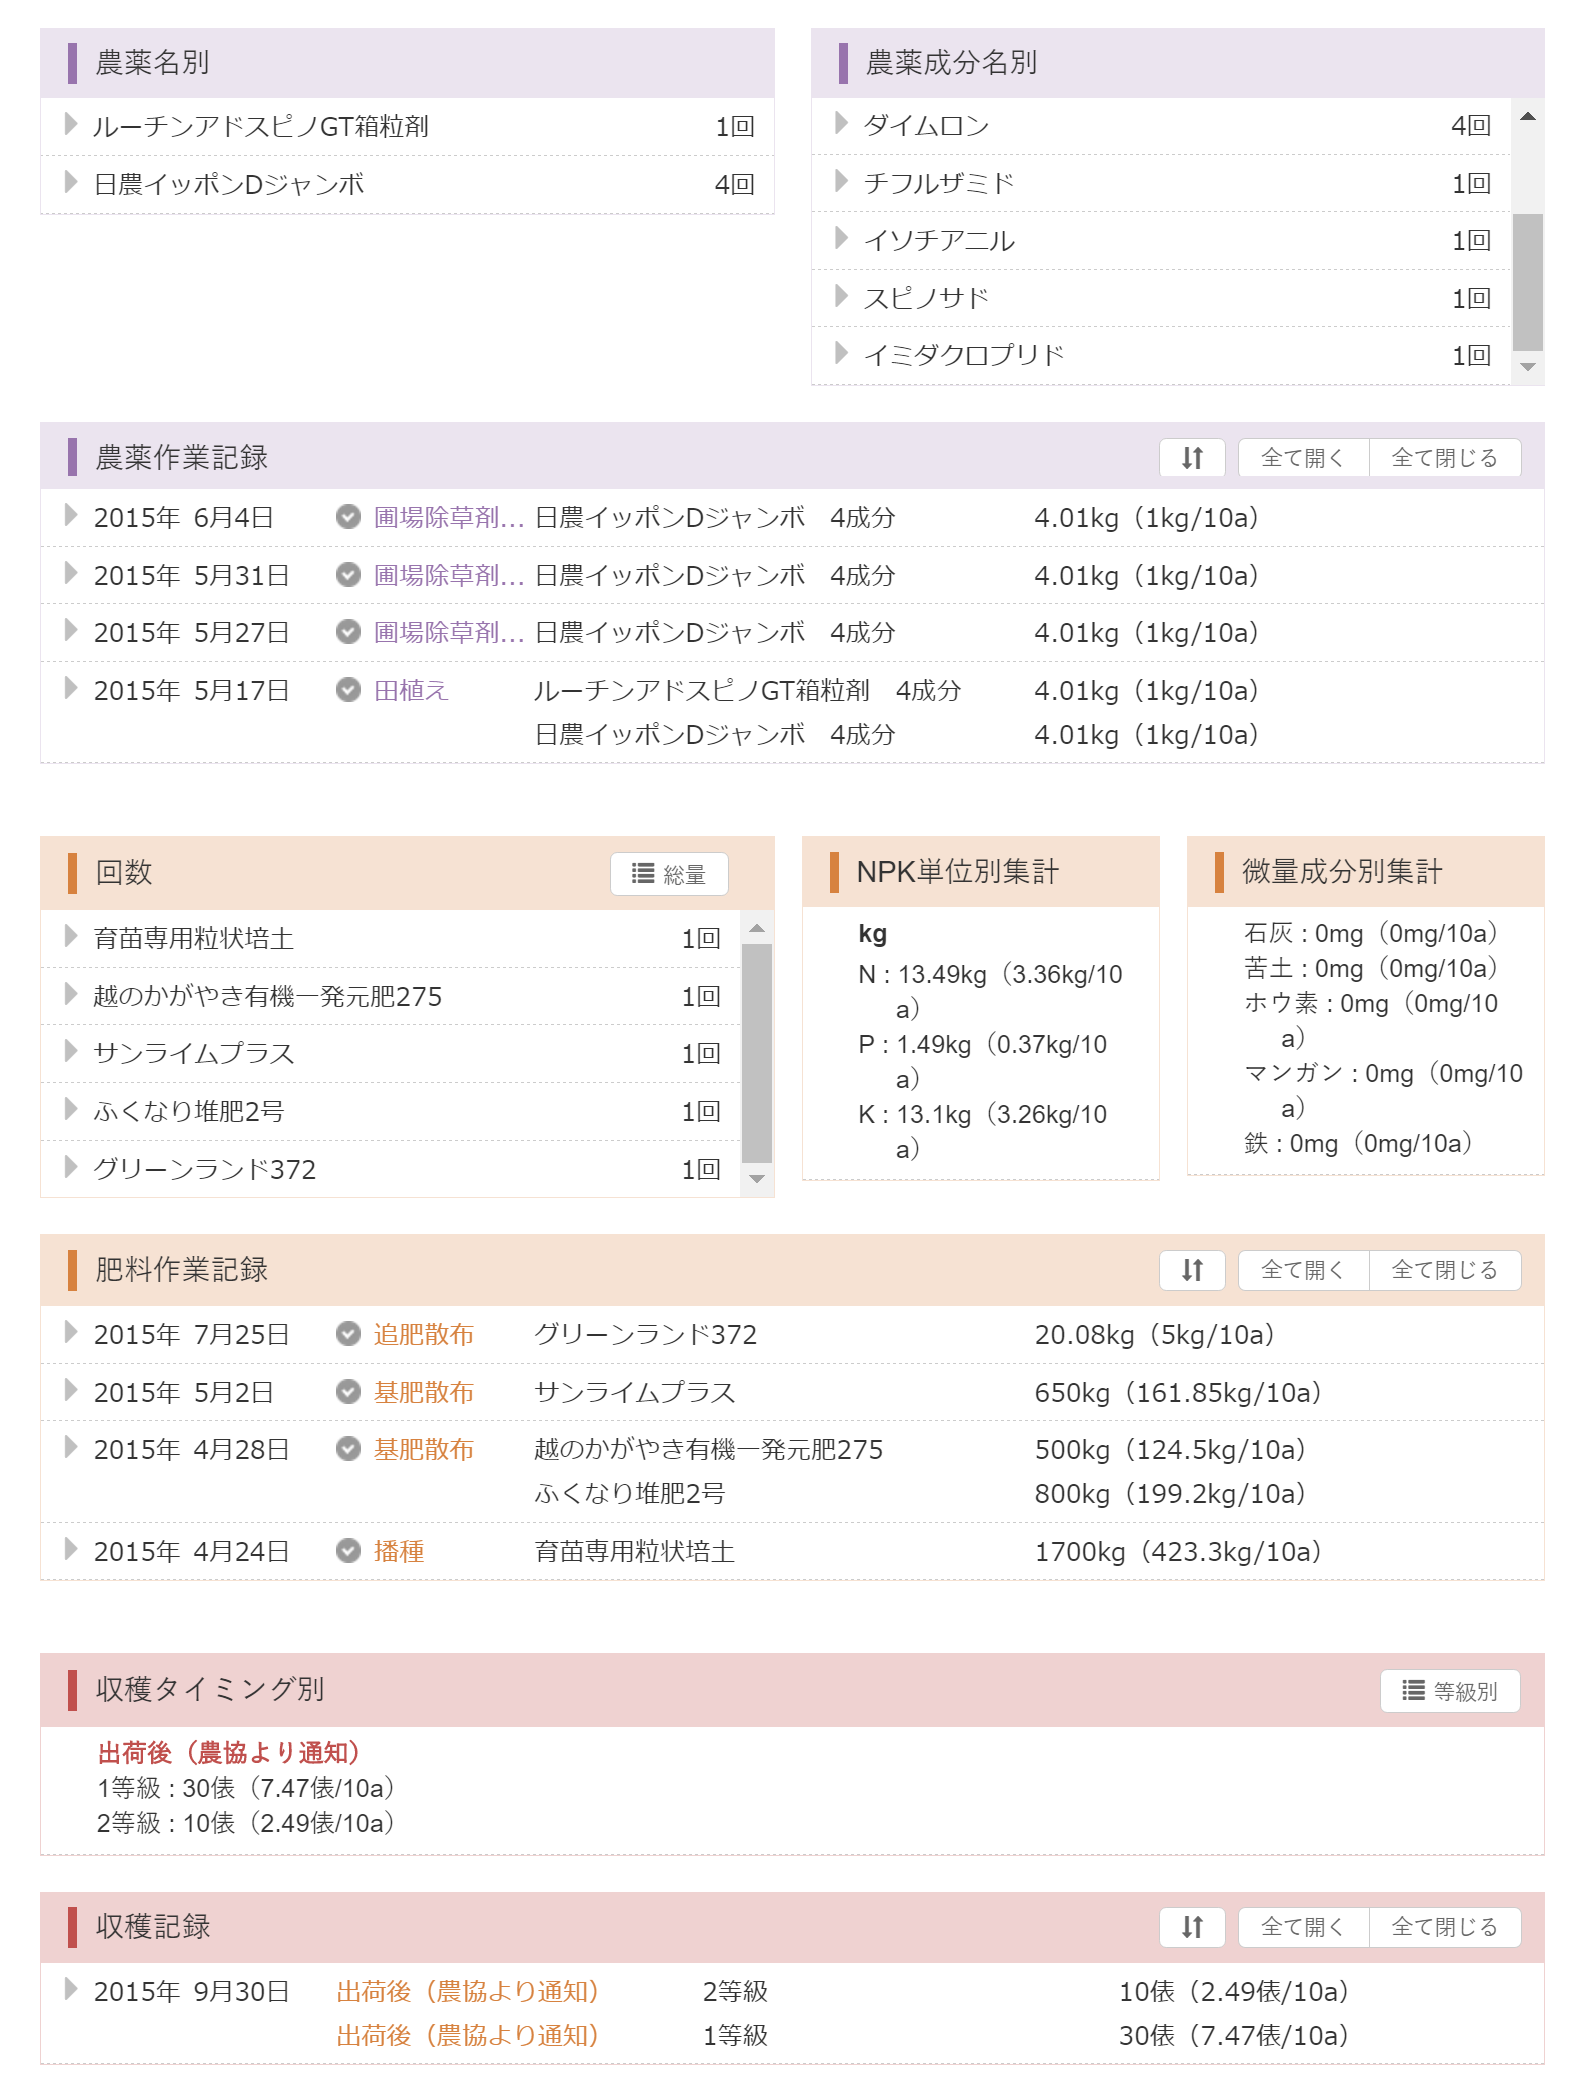
Task: Expand the ダイムロン ingredient row
Action: pyautogui.click(x=841, y=124)
